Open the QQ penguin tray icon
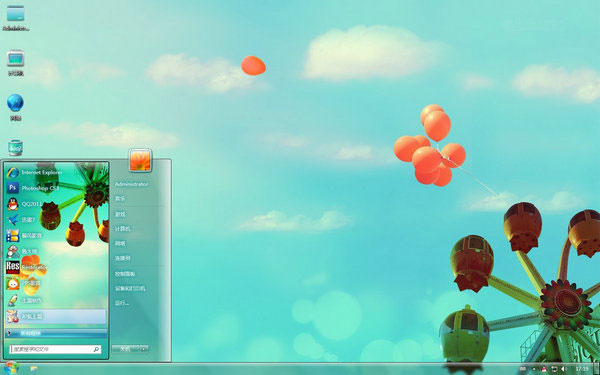Screen dimensions: 600x375 point(544,369)
